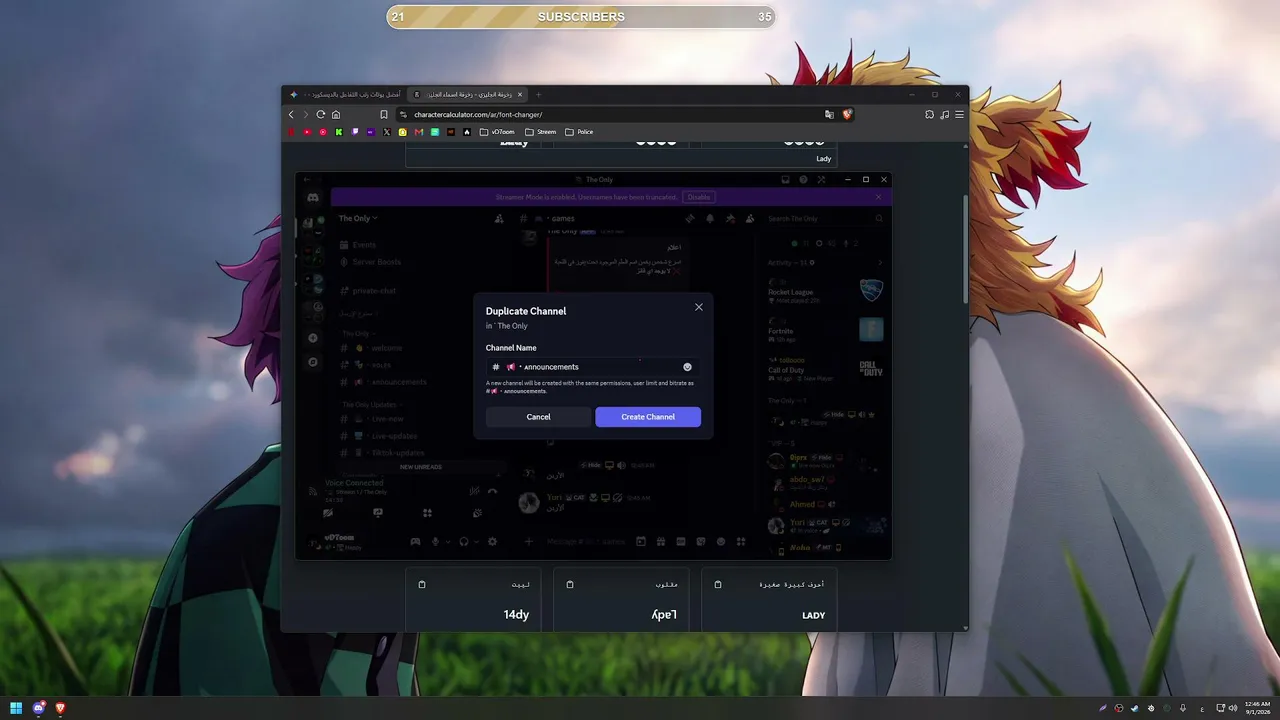
Task: Open Rocket League activity entry
Action: point(826,291)
